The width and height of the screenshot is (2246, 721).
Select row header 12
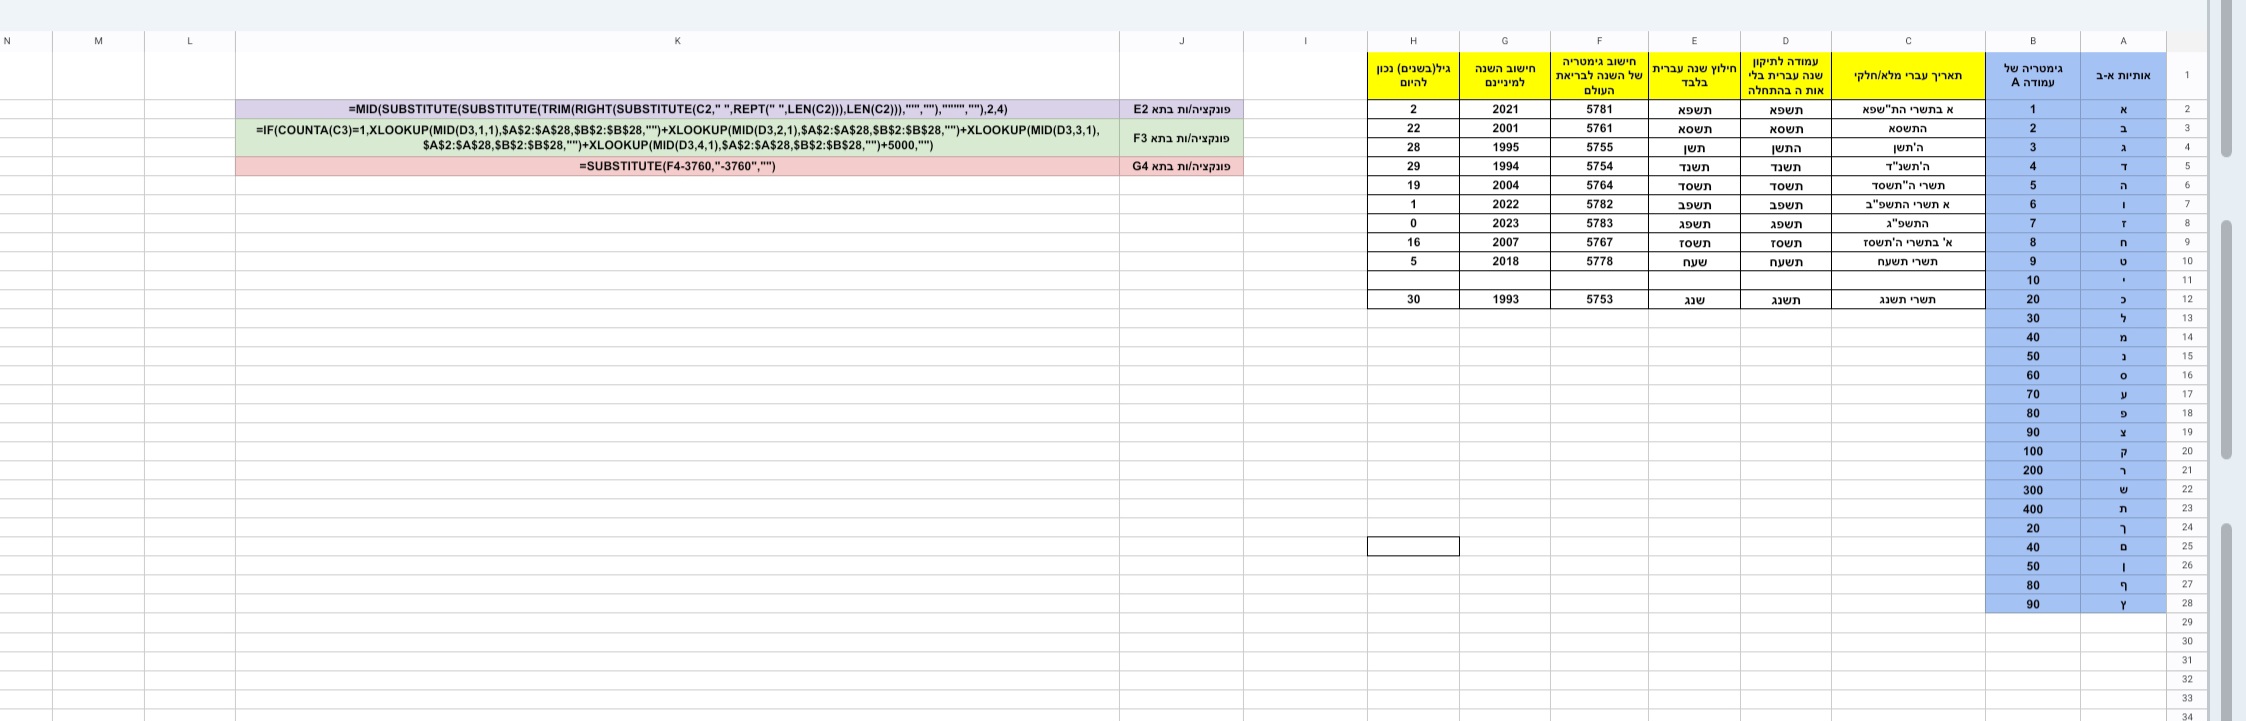(x=2187, y=299)
